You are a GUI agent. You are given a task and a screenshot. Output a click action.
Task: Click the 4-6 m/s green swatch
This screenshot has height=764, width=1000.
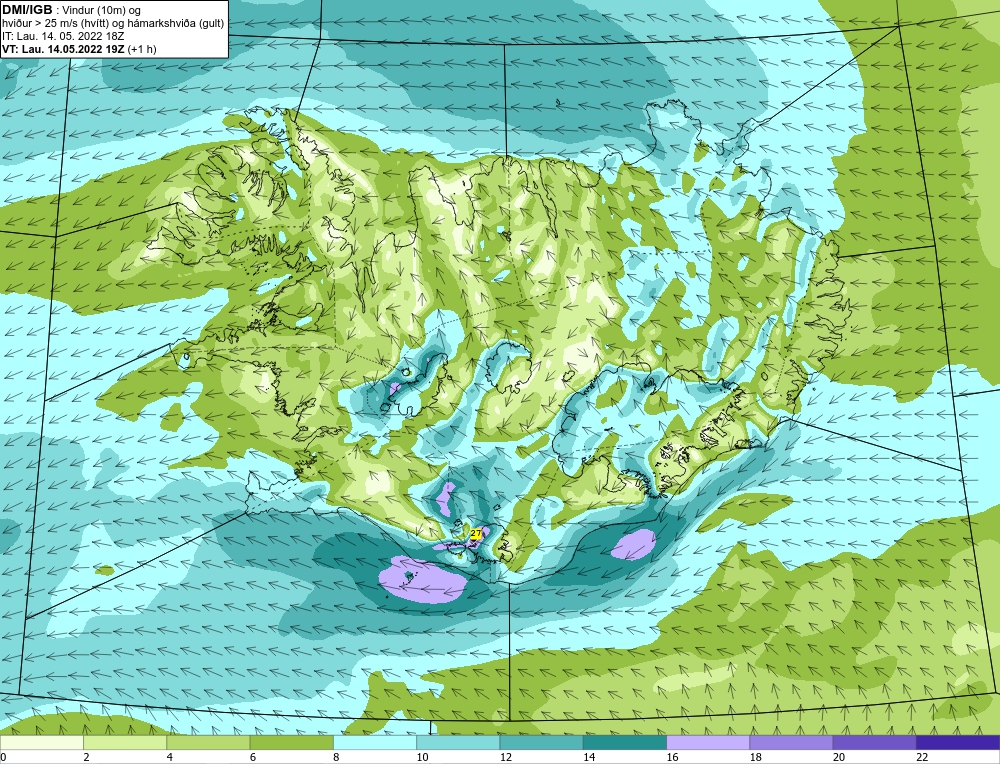pos(208,742)
